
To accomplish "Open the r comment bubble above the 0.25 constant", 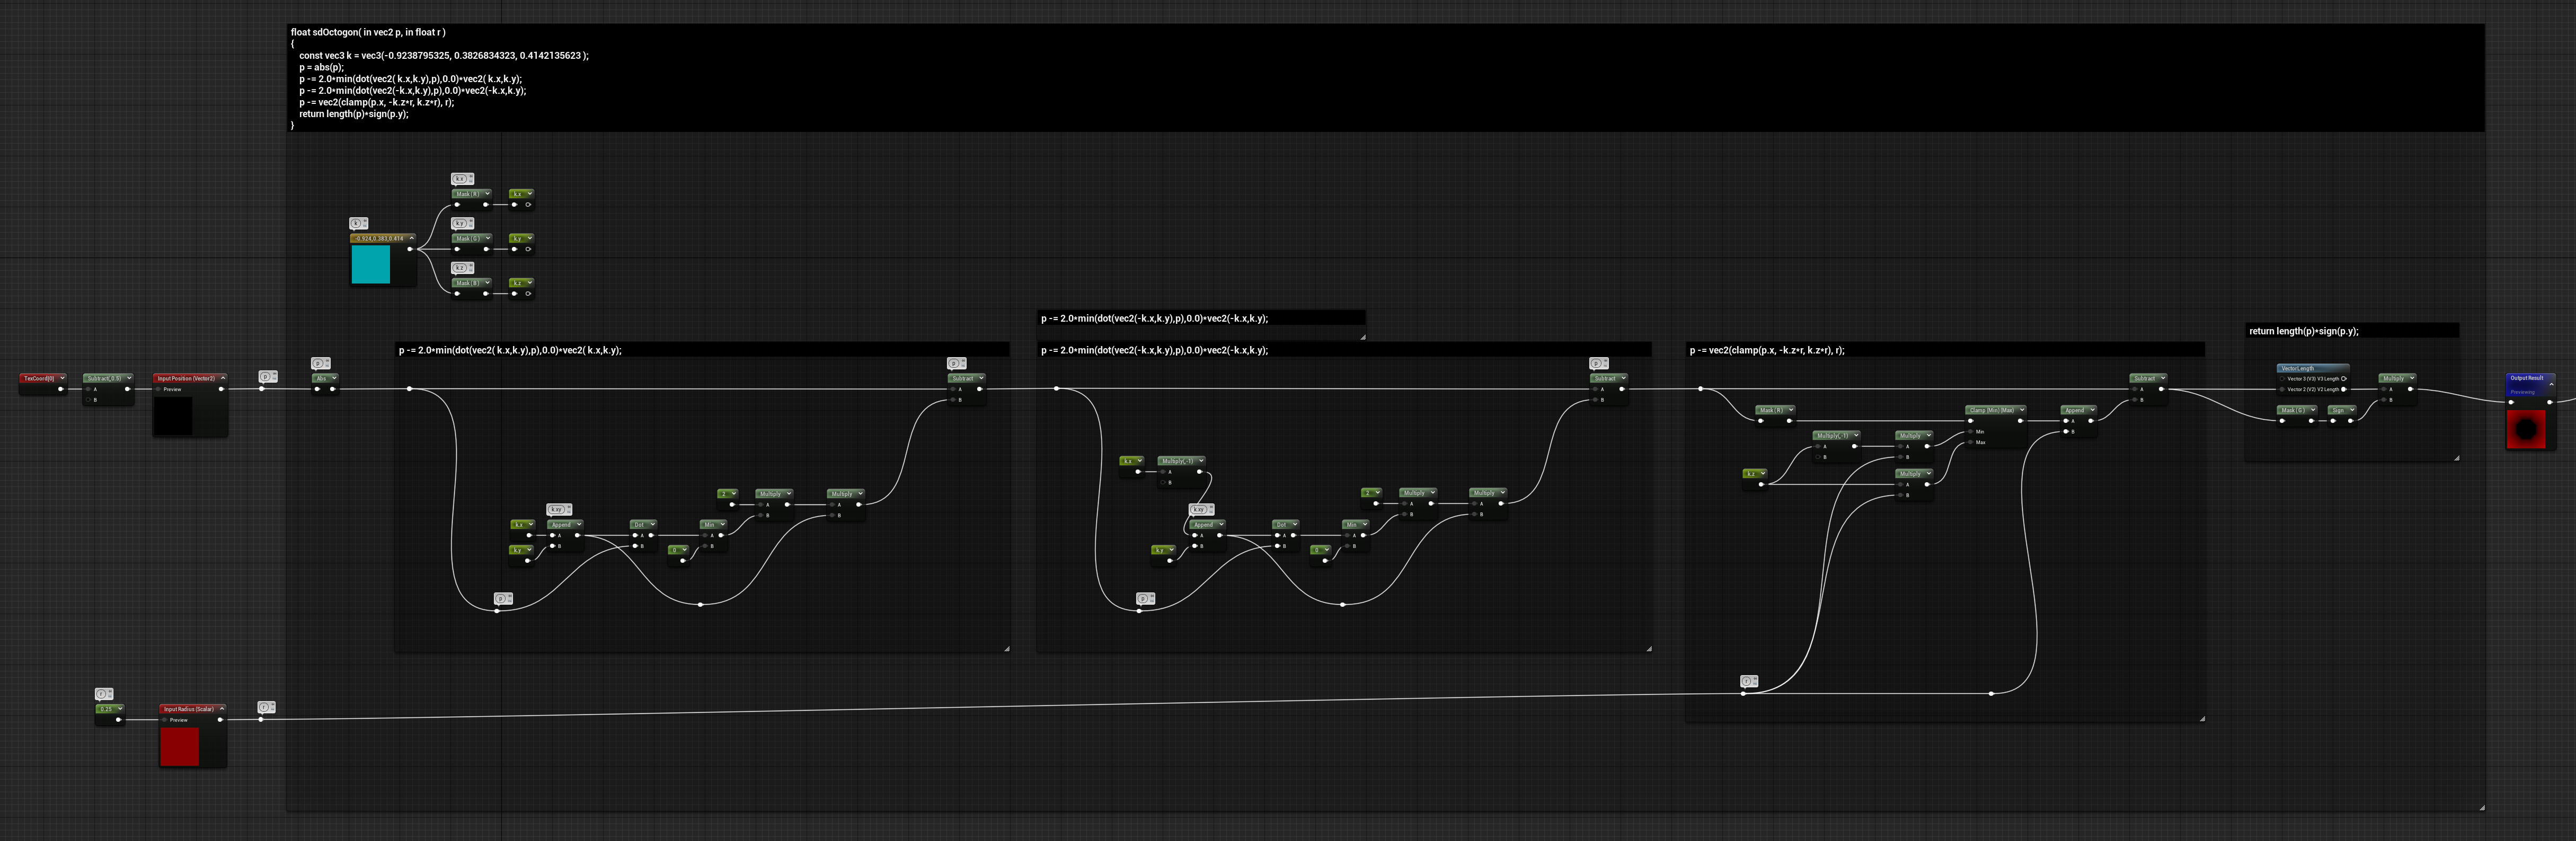I will point(104,694).
